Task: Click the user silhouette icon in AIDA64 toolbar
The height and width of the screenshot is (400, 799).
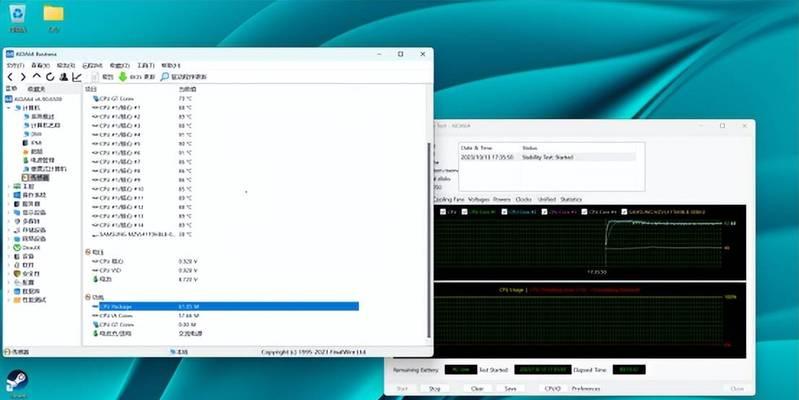Action: pyautogui.click(x=64, y=77)
